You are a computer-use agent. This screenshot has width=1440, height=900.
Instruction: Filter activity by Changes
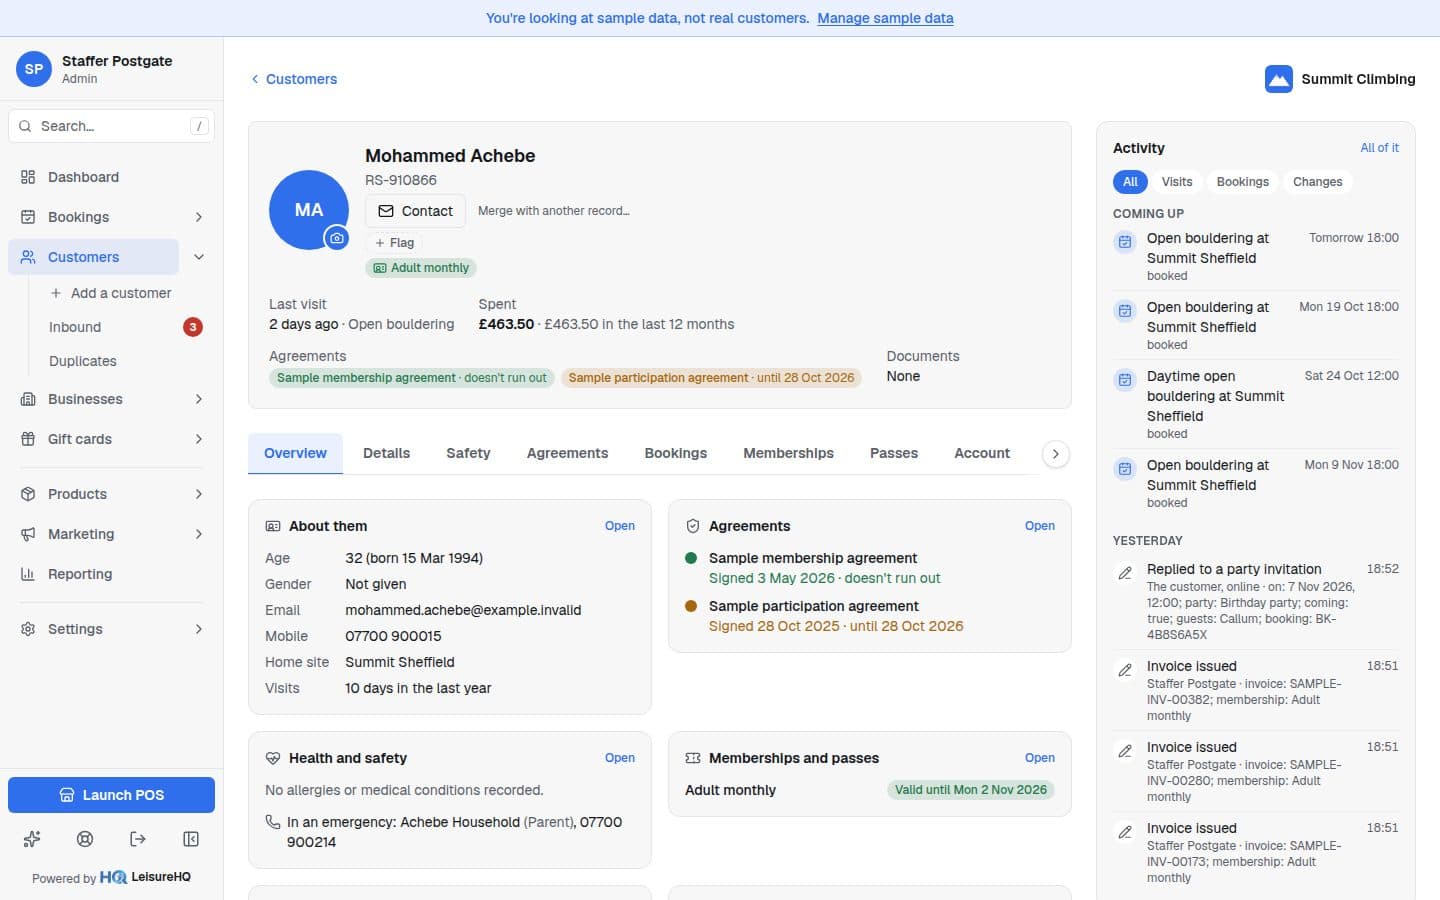(1317, 182)
